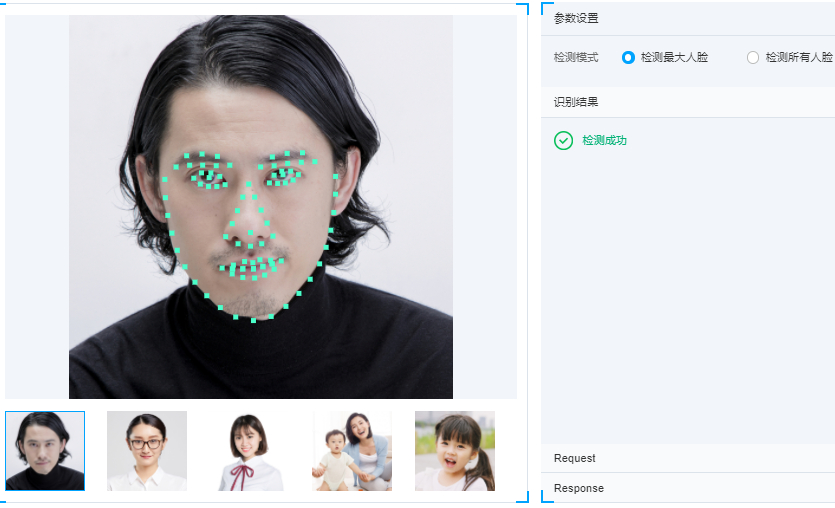The height and width of the screenshot is (508, 835).
Task: Choose the girl with red ribbon thumbnail
Action: tap(249, 450)
